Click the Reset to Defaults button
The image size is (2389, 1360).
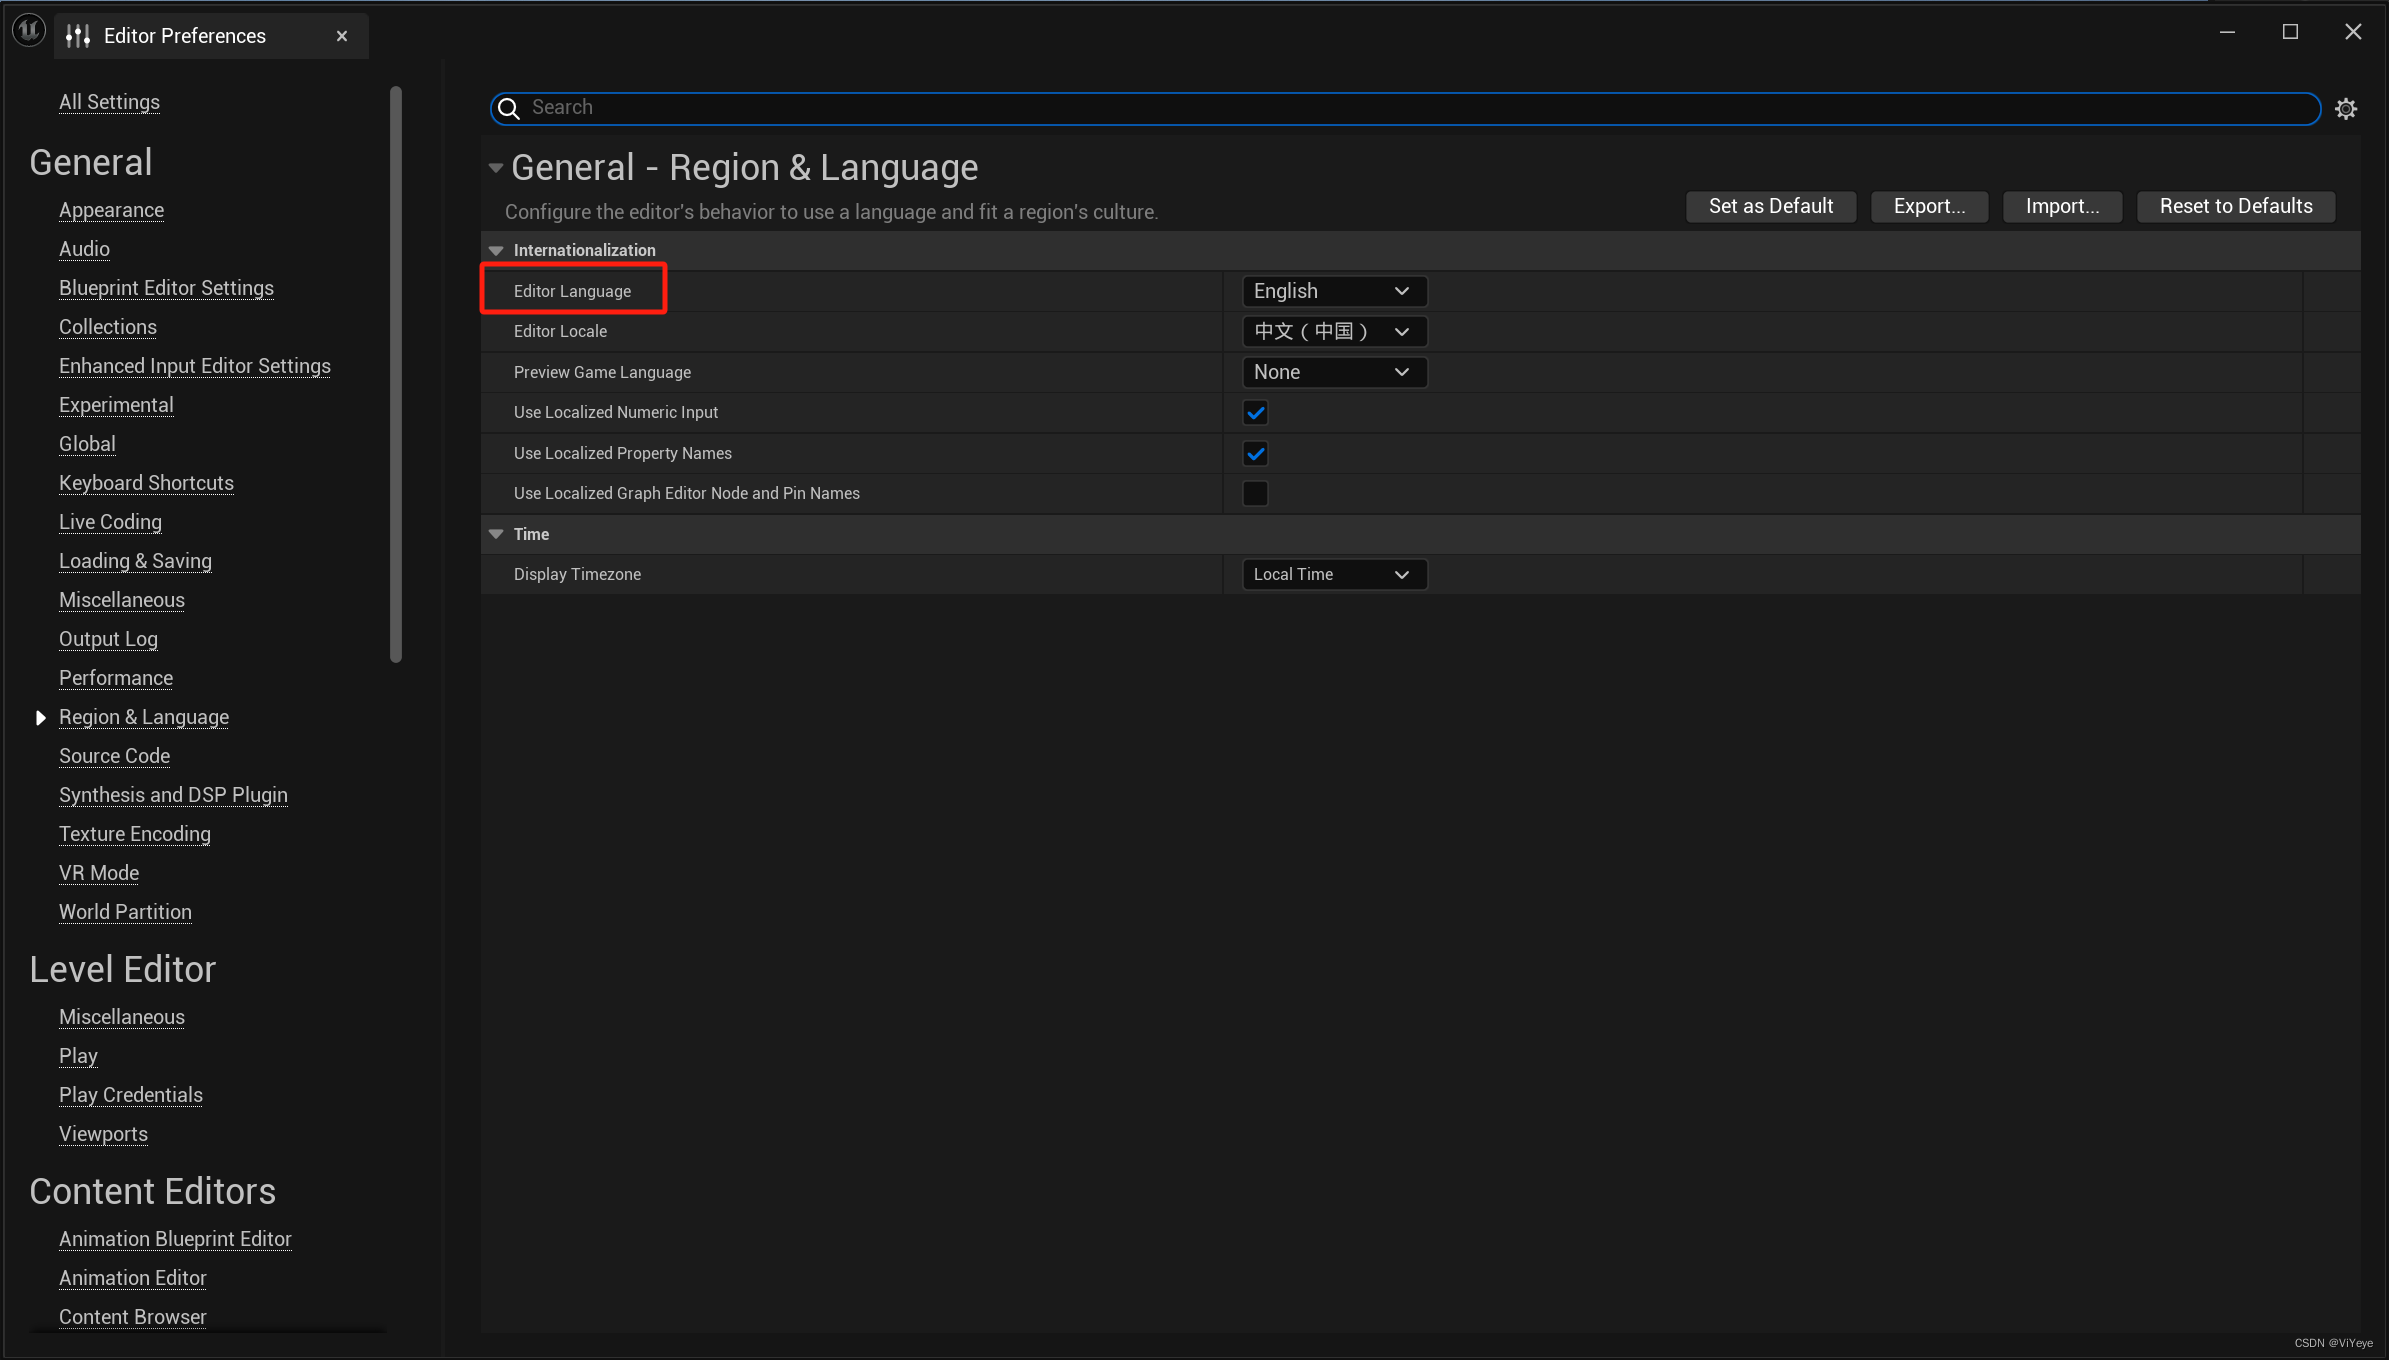2235,206
